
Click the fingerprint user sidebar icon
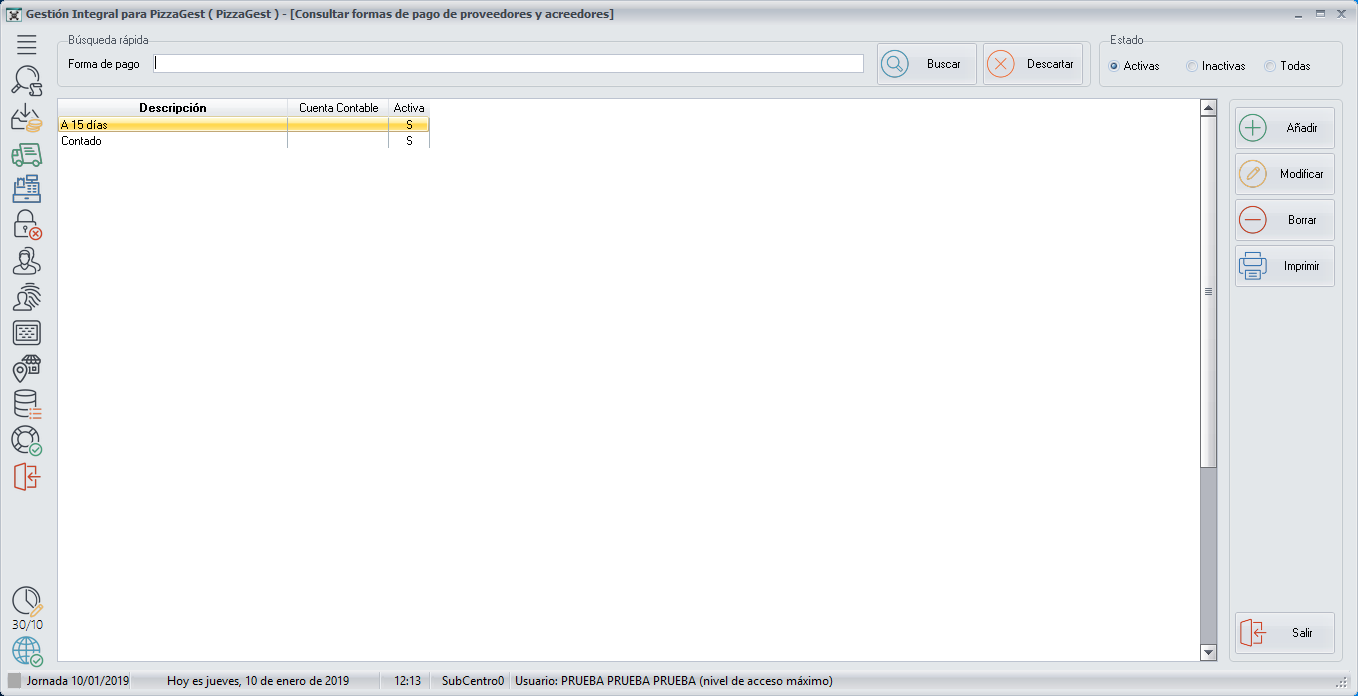27,297
